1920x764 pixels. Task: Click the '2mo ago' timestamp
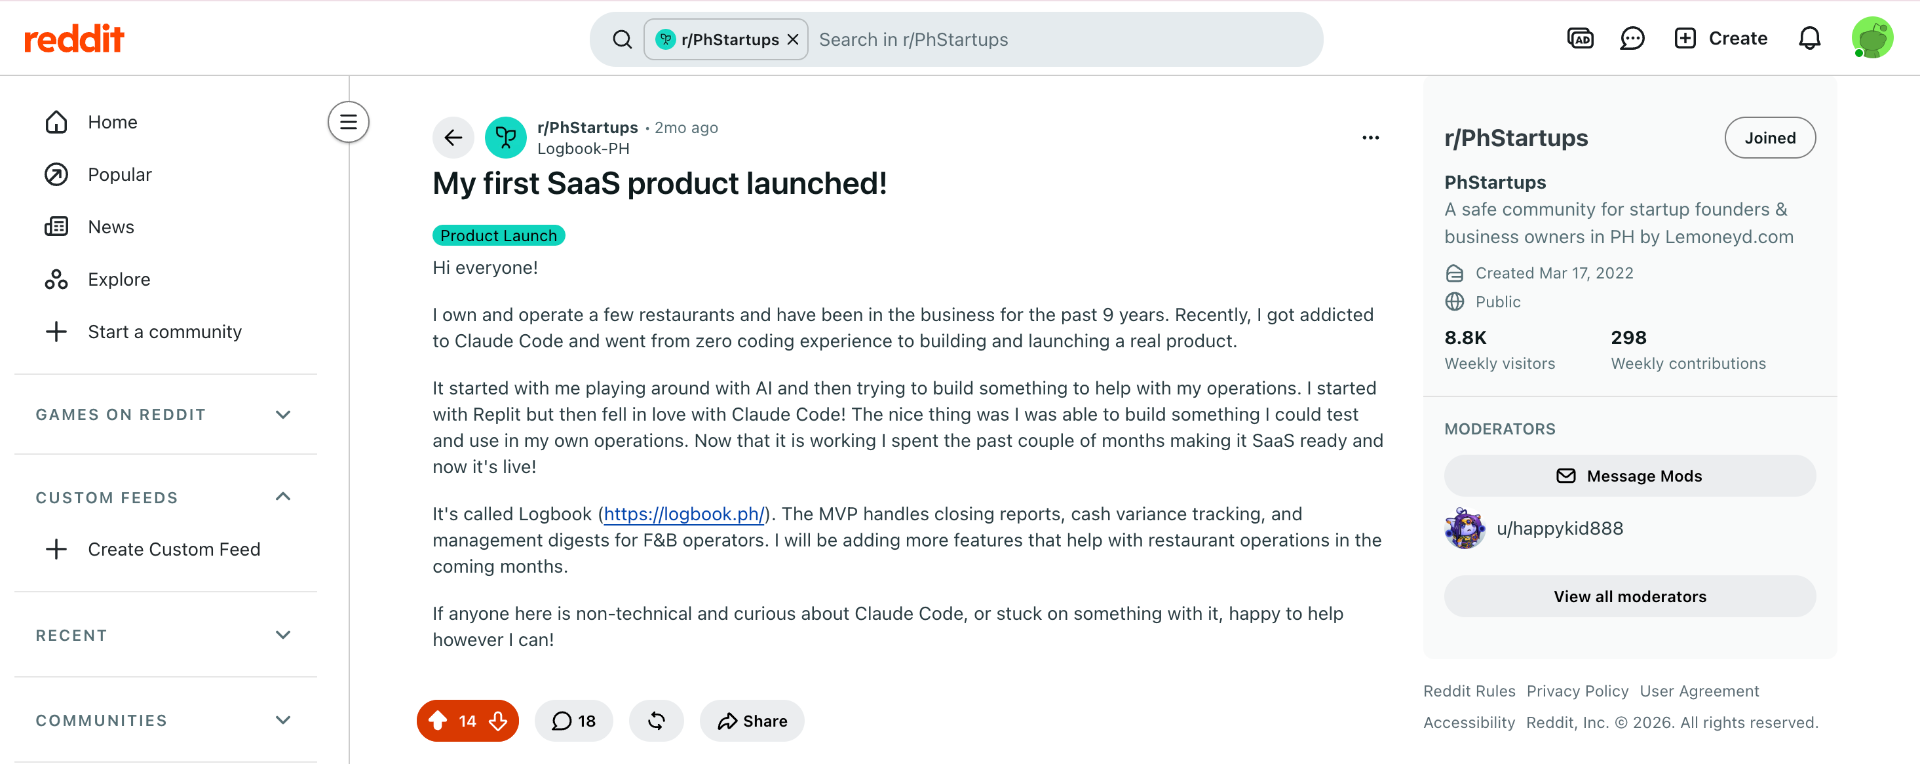687,128
